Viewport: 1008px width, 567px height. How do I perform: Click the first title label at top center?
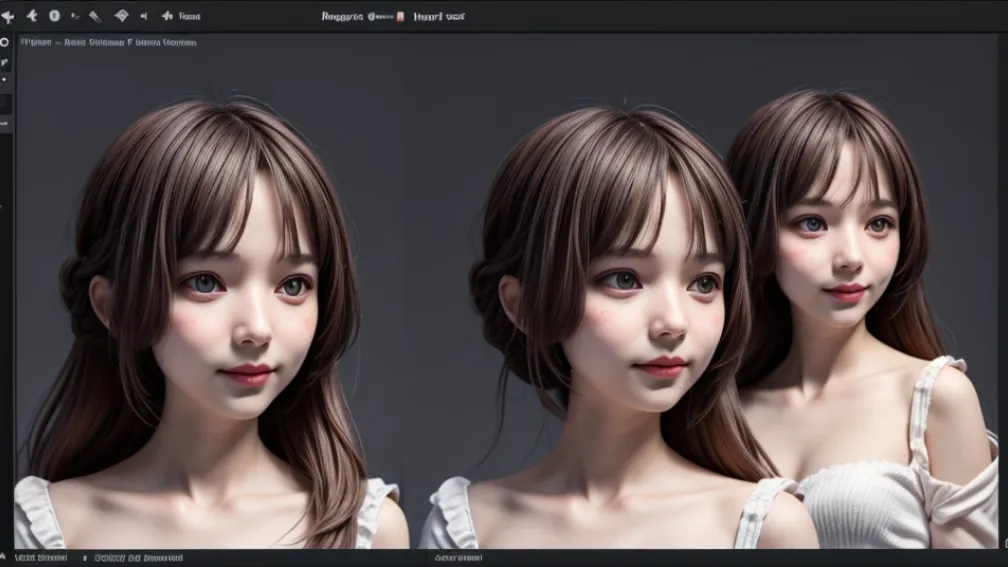[341, 16]
